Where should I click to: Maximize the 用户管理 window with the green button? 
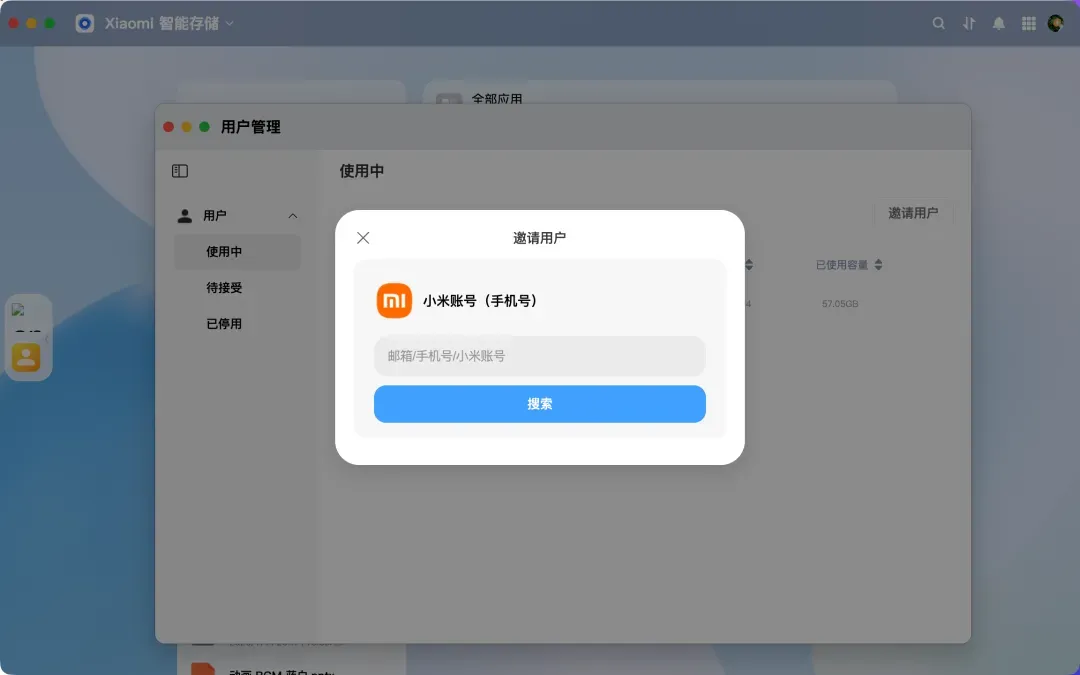tap(204, 127)
